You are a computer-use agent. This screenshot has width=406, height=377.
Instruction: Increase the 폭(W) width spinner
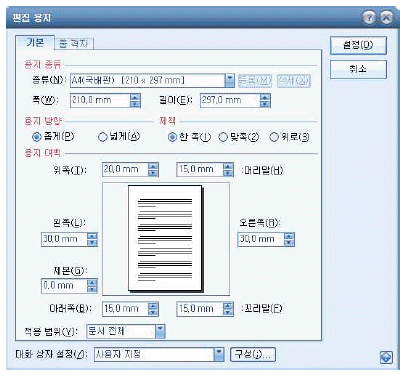pos(135,97)
